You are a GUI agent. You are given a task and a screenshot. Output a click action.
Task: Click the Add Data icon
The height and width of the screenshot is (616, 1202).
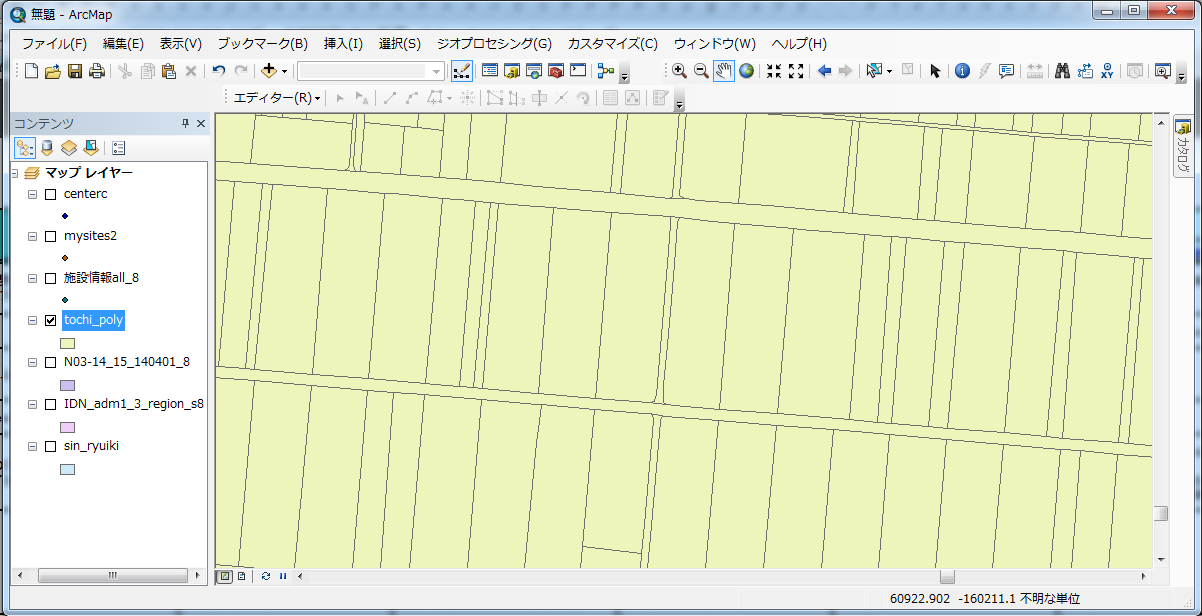268,71
